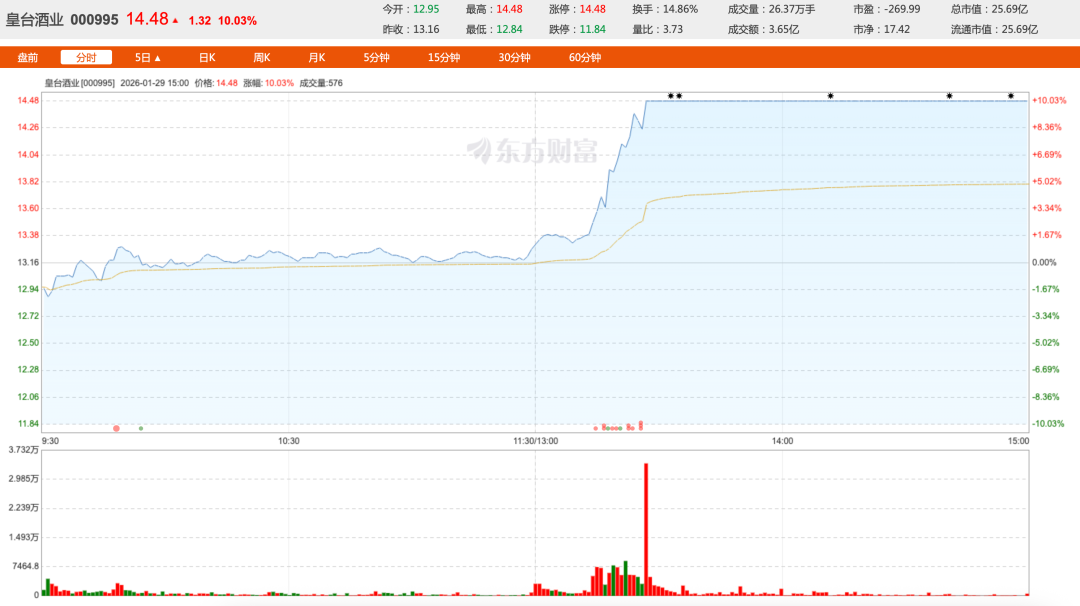Image resolution: width=1080 pixels, height=606 pixels.
Task: Click the +10.03% right axis label
Action: [x=1049, y=101]
